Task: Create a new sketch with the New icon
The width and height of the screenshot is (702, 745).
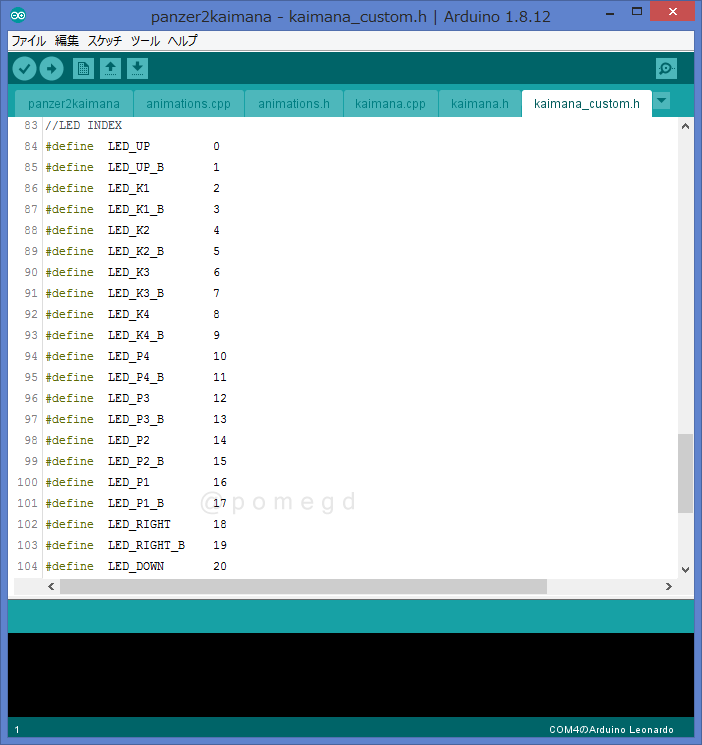Action: tap(83, 69)
